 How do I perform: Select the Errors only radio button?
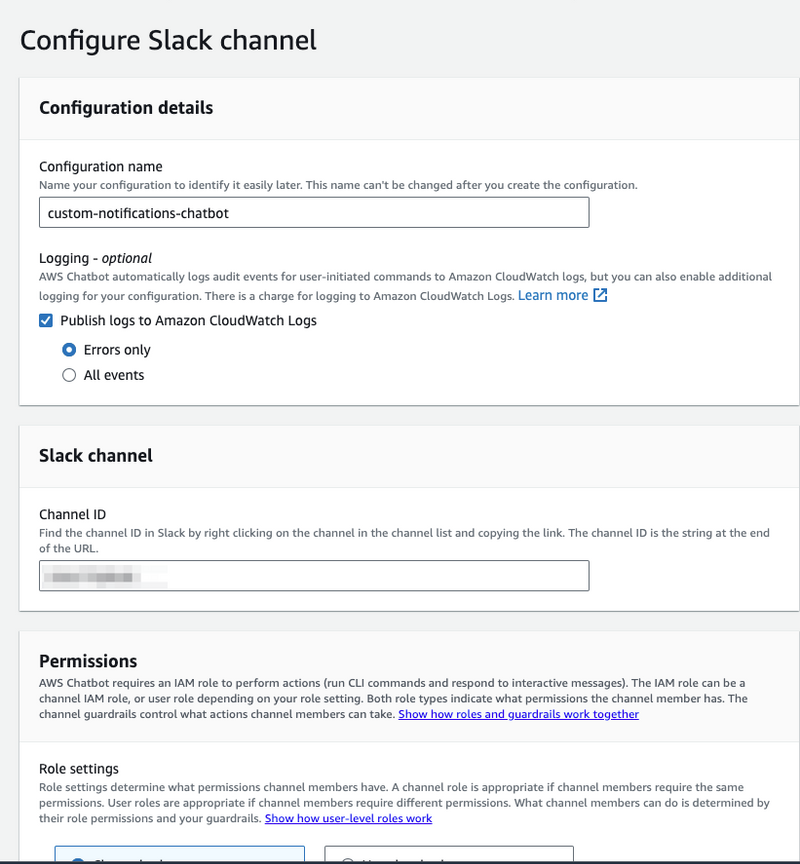(69, 350)
